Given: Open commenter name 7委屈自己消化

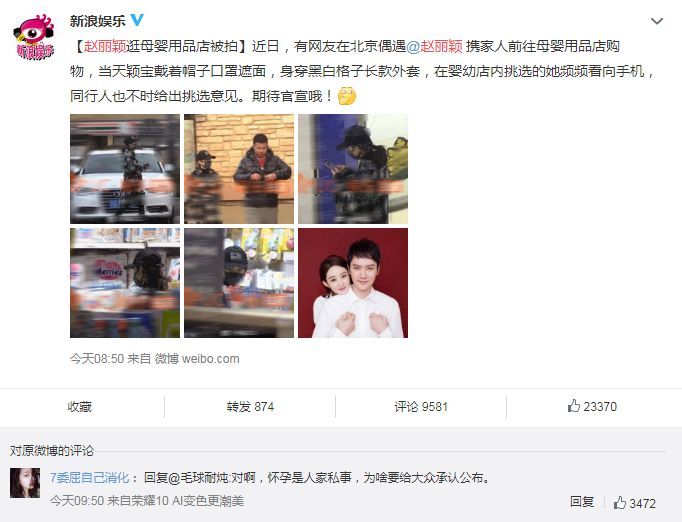Looking at the screenshot, I should coord(90,478).
